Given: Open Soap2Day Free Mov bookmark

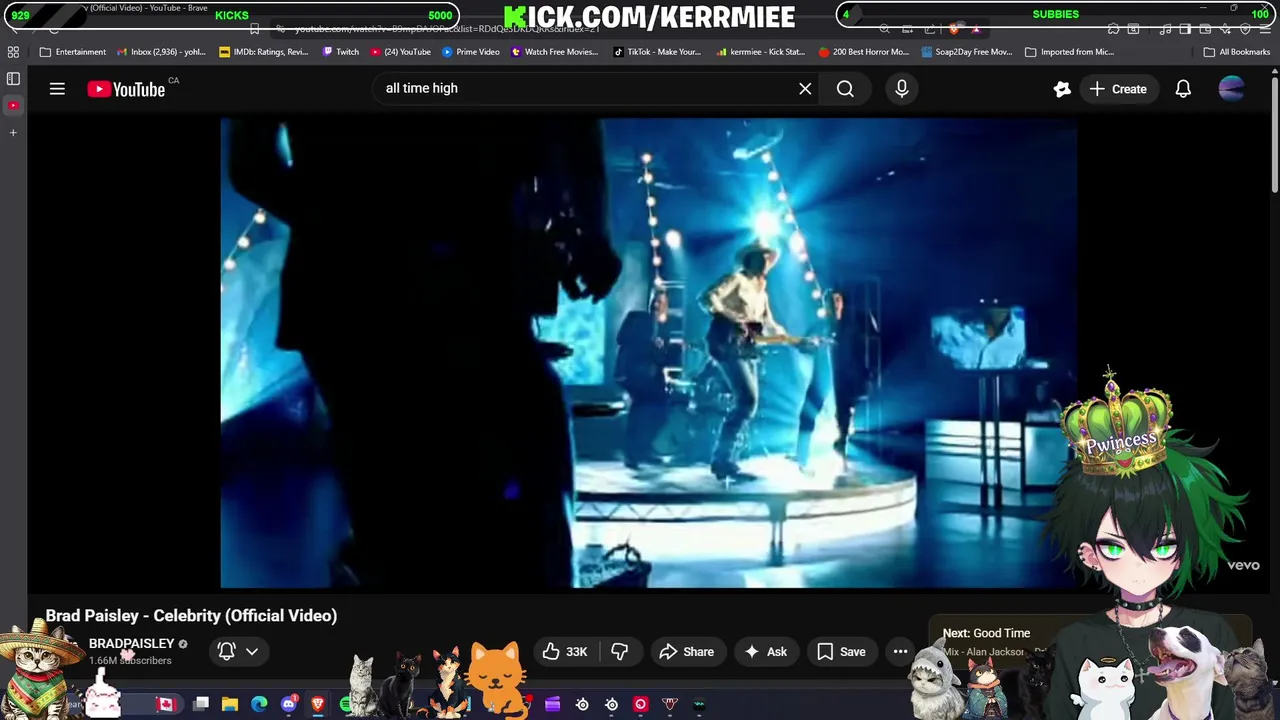Looking at the screenshot, I should pyautogui.click(x=967, y=52).
